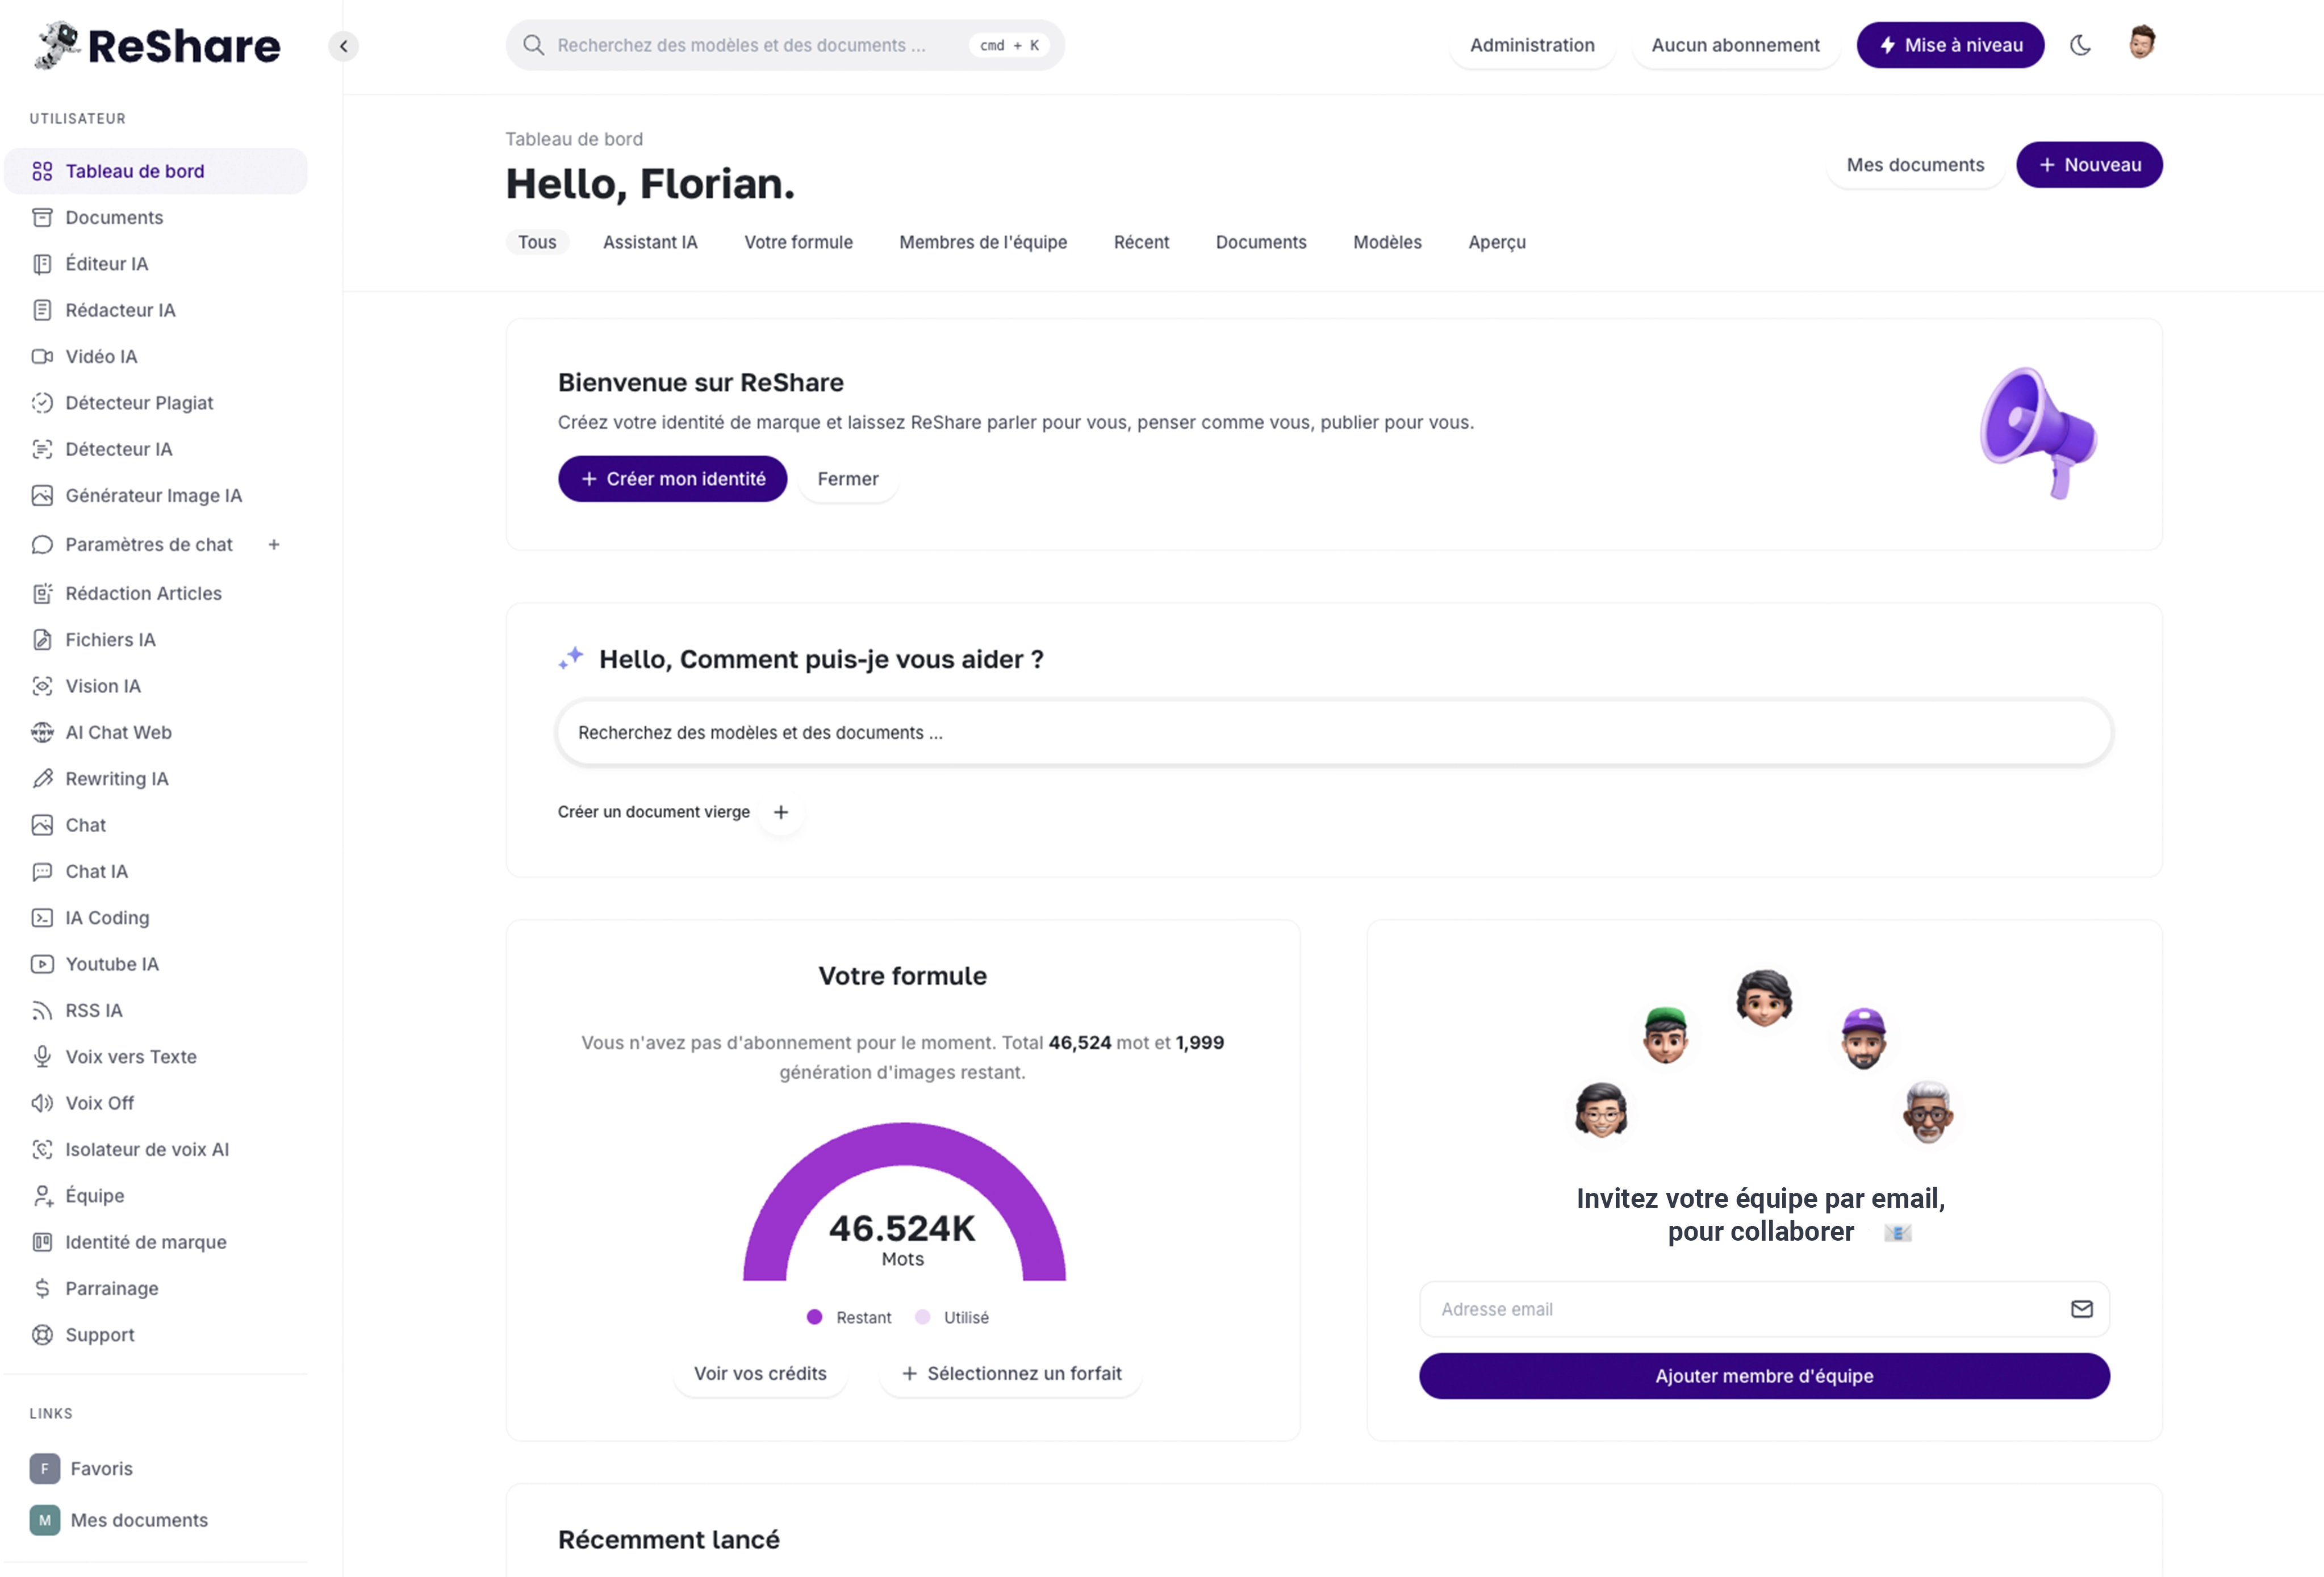The height and width of the screenshot is (1577, 2324).
Task: Switch to the Modèles tab
Action: [x=1387, y=242]
